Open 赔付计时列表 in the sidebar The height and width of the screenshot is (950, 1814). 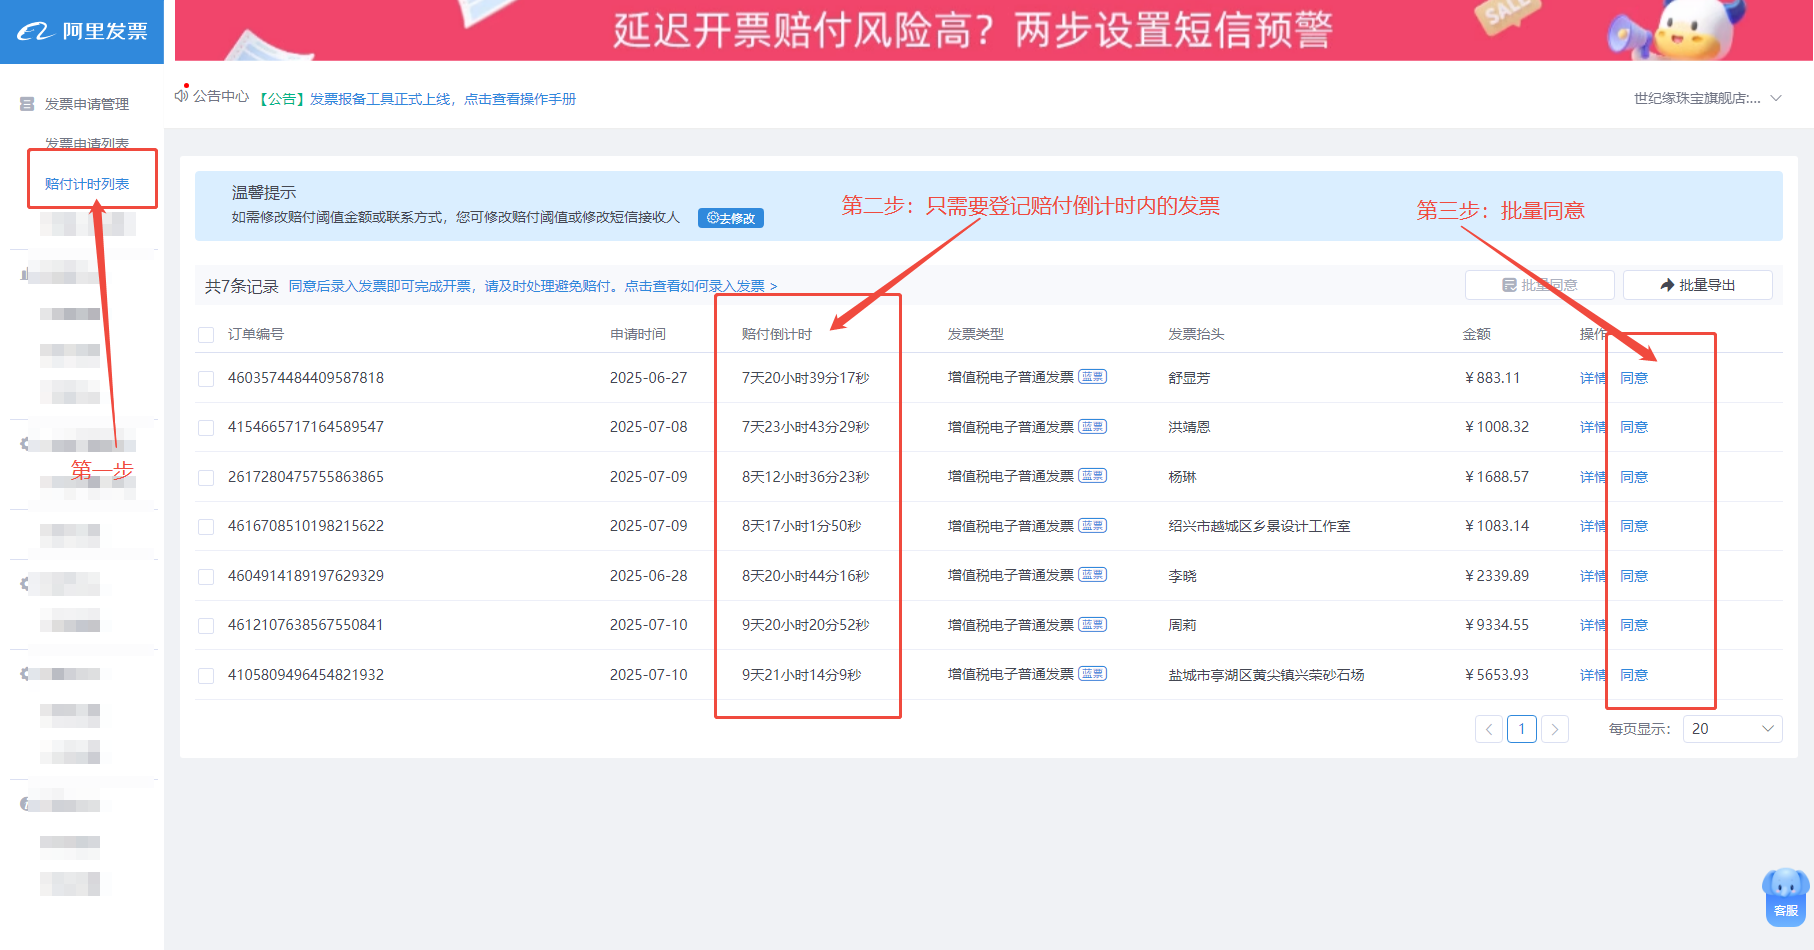coord(87,184)
